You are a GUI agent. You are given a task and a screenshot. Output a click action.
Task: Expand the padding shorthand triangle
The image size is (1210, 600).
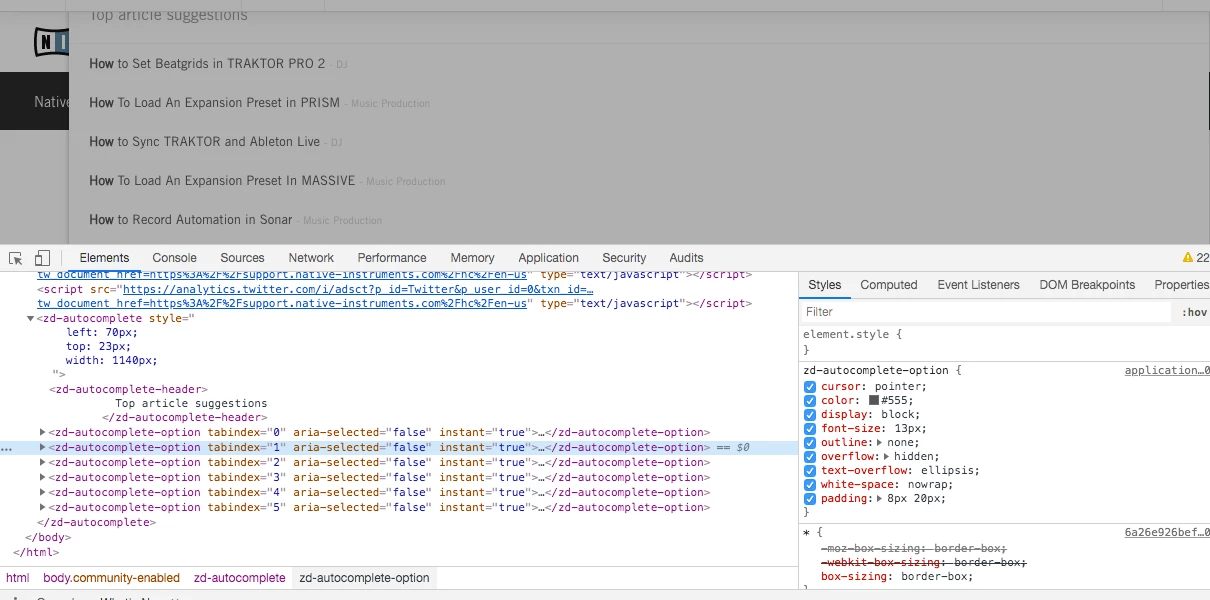(x=880, y=498)
